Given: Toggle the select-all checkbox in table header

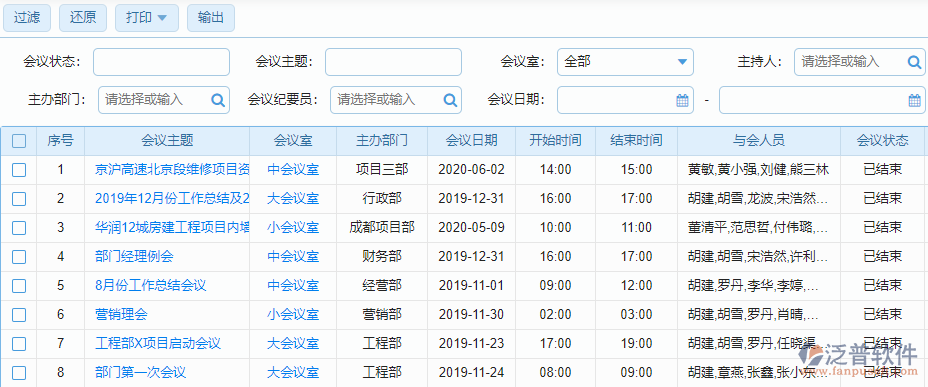Looking at the screenshot, I should (x=19, y=141).
